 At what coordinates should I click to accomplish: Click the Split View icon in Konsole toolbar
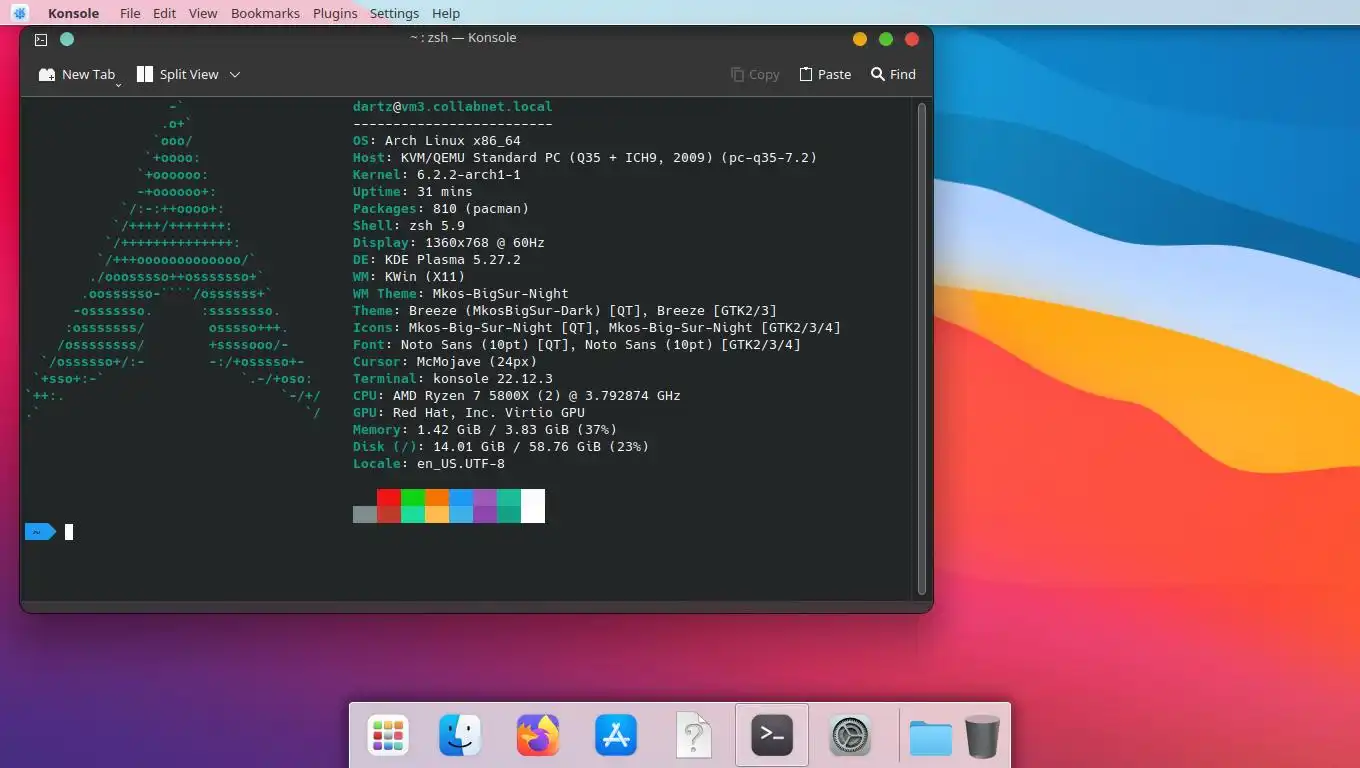(x=145, y=74)
